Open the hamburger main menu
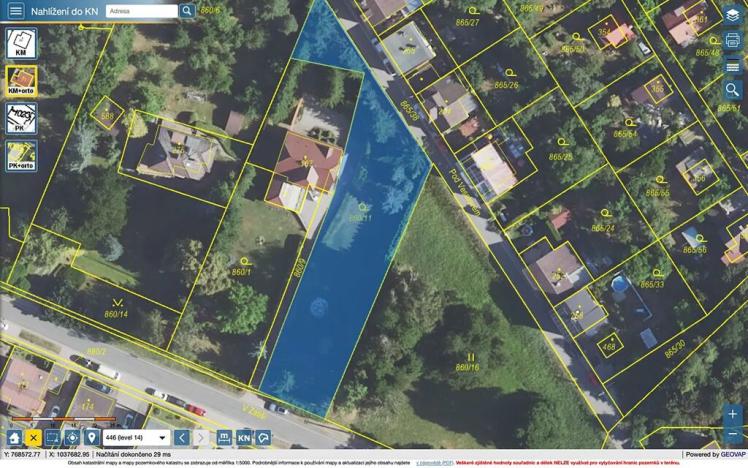Viewport: 748px width, 468px height. click(15, 11)
